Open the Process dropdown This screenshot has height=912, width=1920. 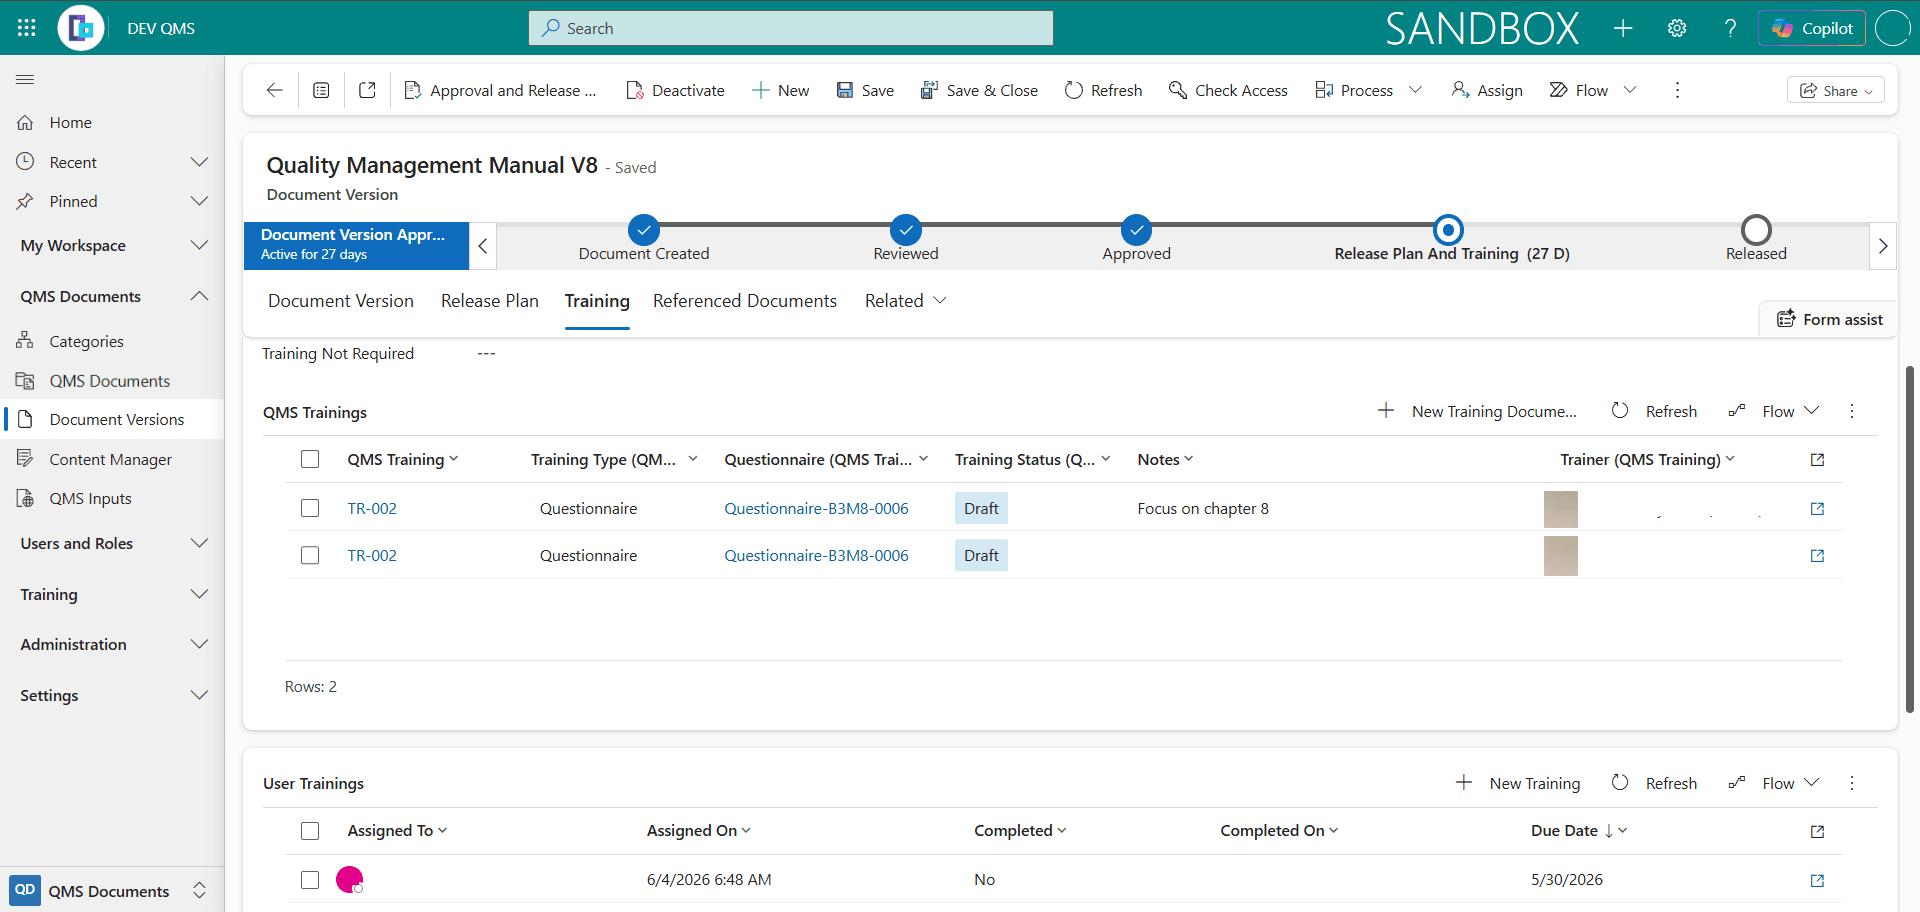click(x=1367, y=90)
